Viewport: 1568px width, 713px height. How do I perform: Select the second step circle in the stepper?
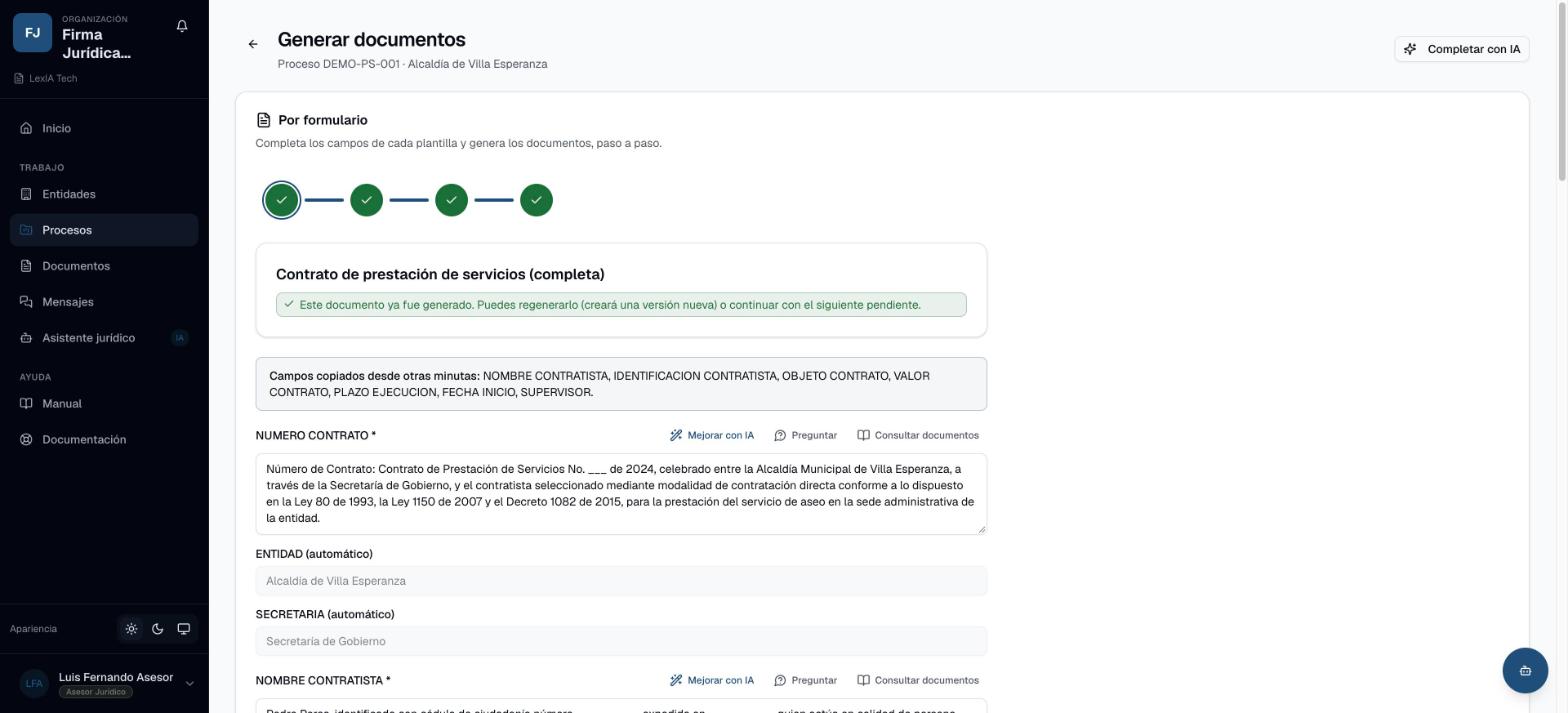pyautogui.click(x=367, y=200)
